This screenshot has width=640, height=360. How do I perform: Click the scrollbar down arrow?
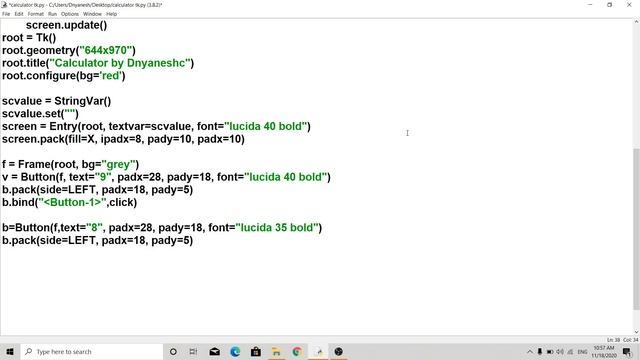click(636, 332)
